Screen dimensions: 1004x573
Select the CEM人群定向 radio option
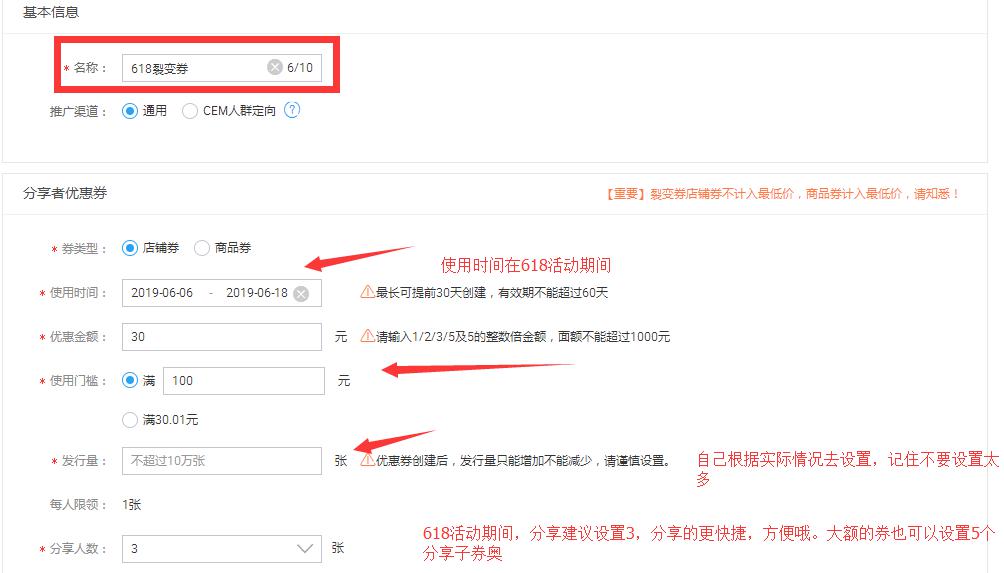(x=190, y=111)
